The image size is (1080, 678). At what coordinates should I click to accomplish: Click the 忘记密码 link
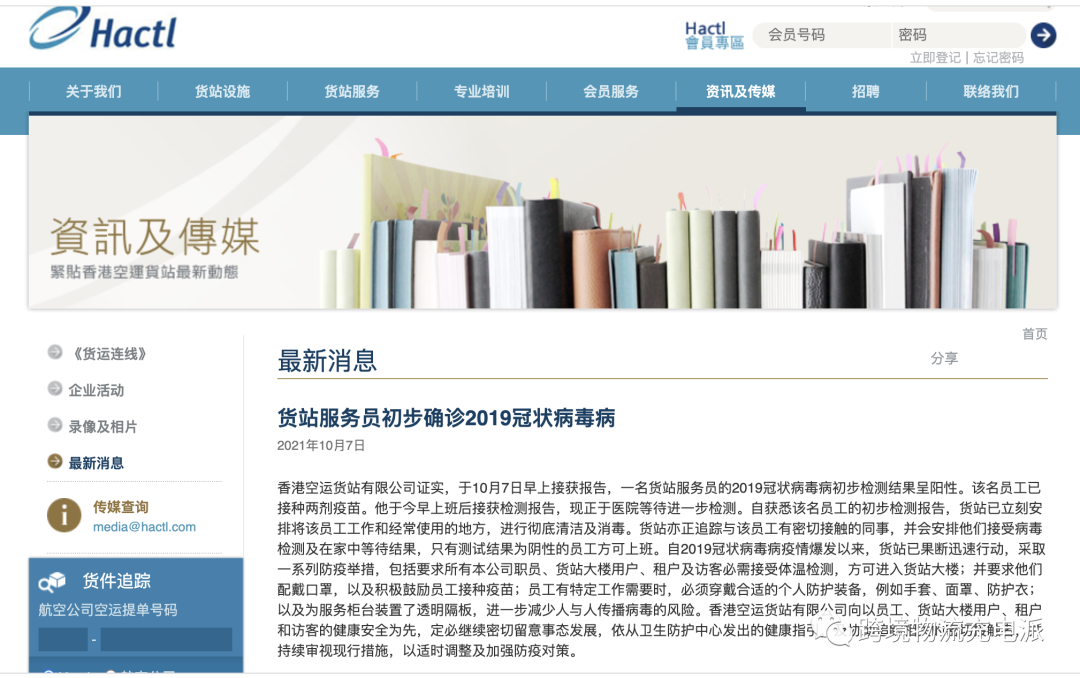[x=1000, y=57]
